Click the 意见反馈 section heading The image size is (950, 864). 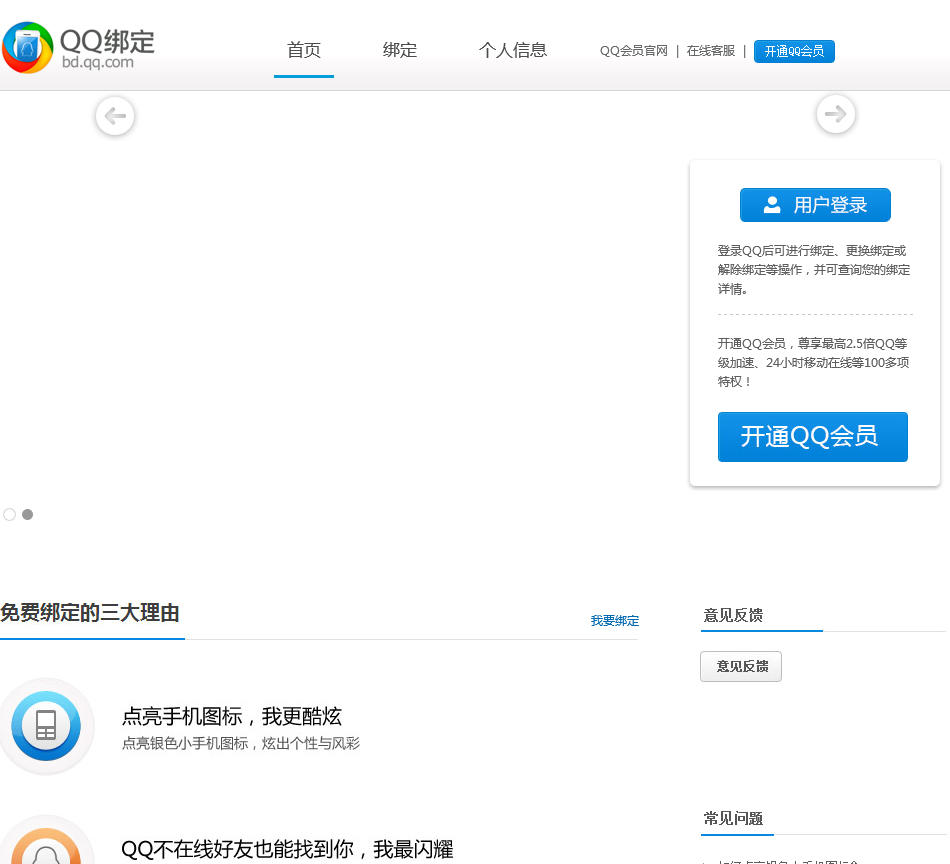[x=733, y=616]
